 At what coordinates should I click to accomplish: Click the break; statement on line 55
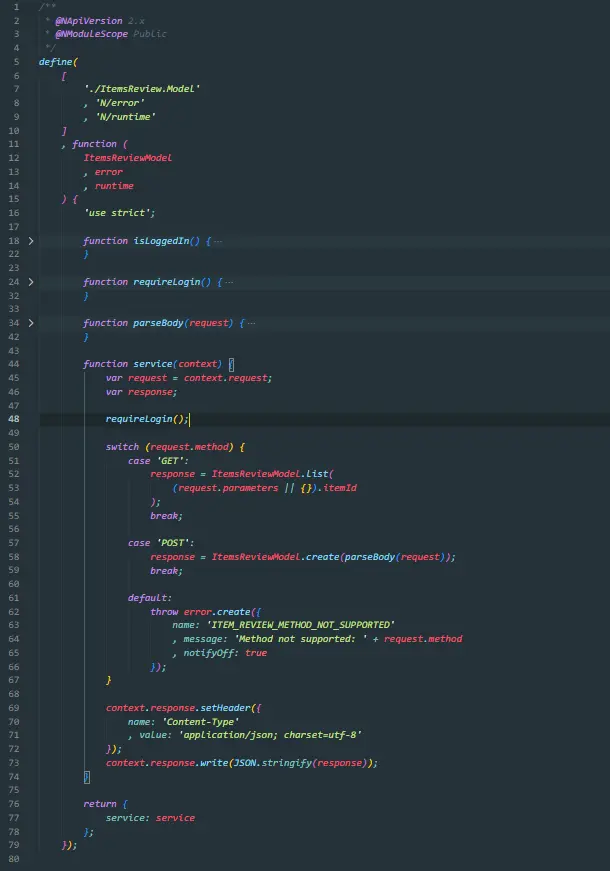[x=167, y=516]
